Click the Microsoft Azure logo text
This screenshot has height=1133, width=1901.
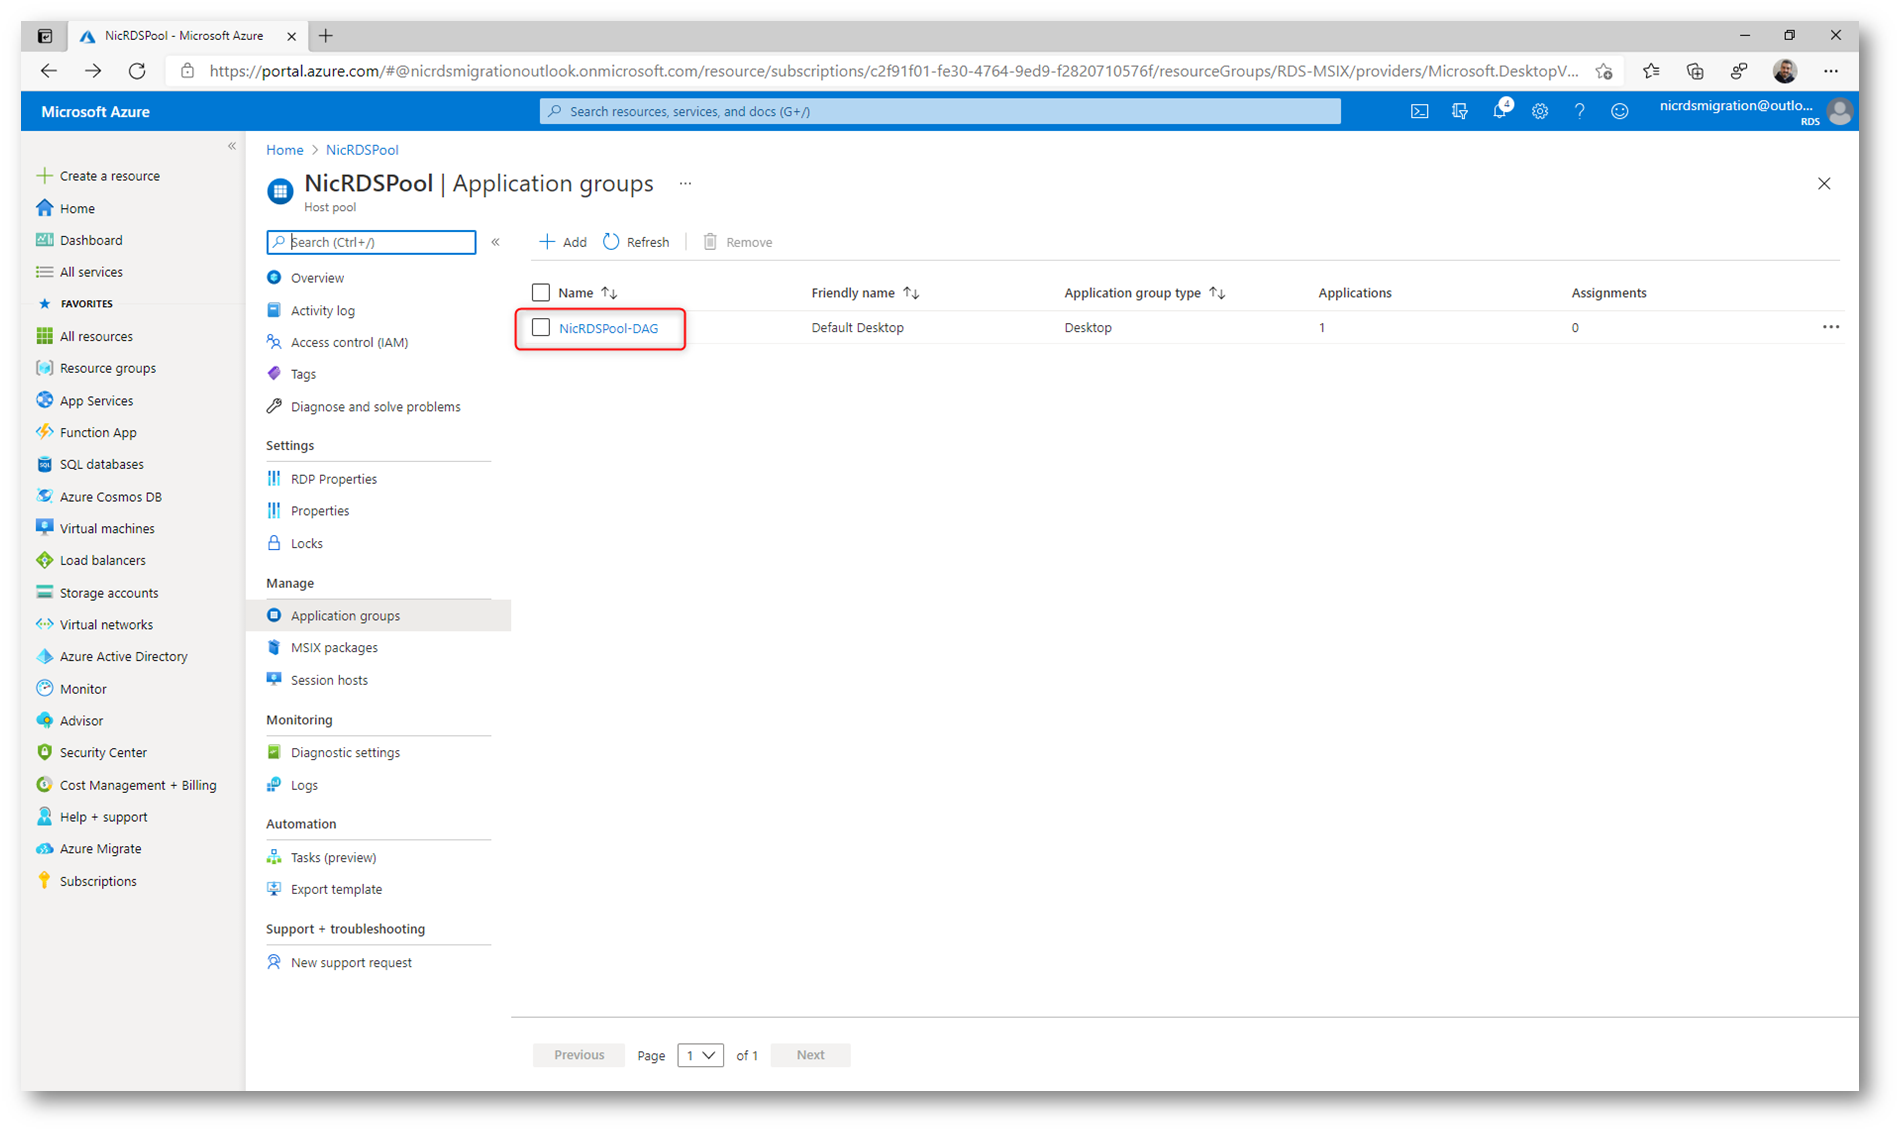pyautogui.click(x=95, y=112)
